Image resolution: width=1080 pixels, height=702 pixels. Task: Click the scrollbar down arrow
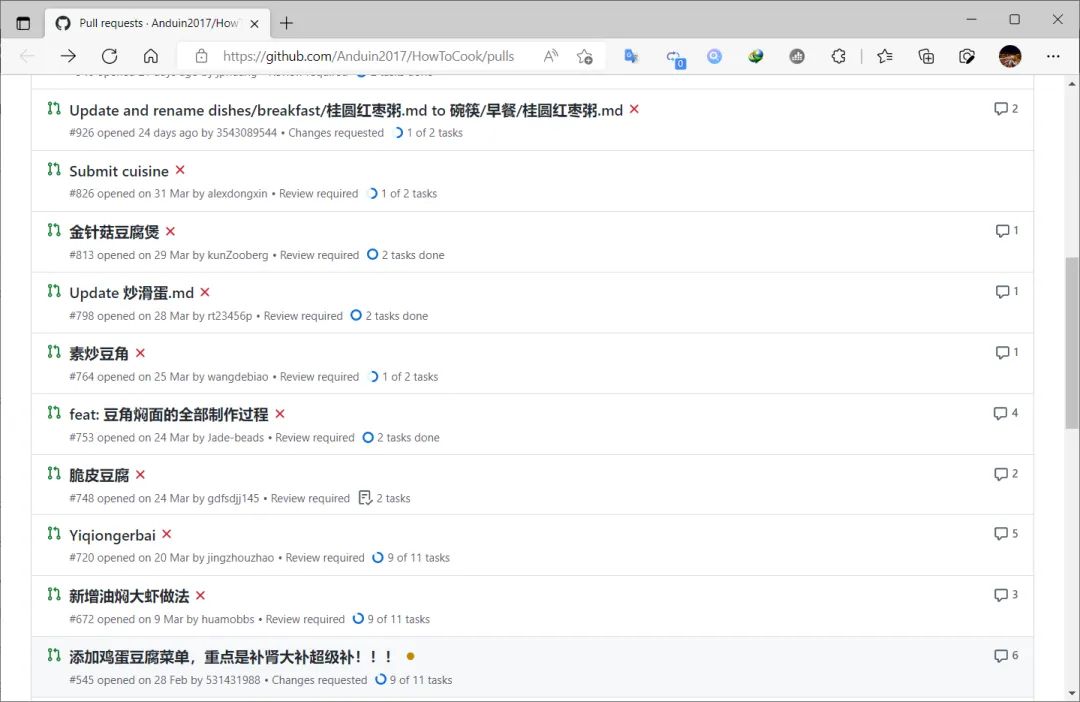click(1072, 693)
